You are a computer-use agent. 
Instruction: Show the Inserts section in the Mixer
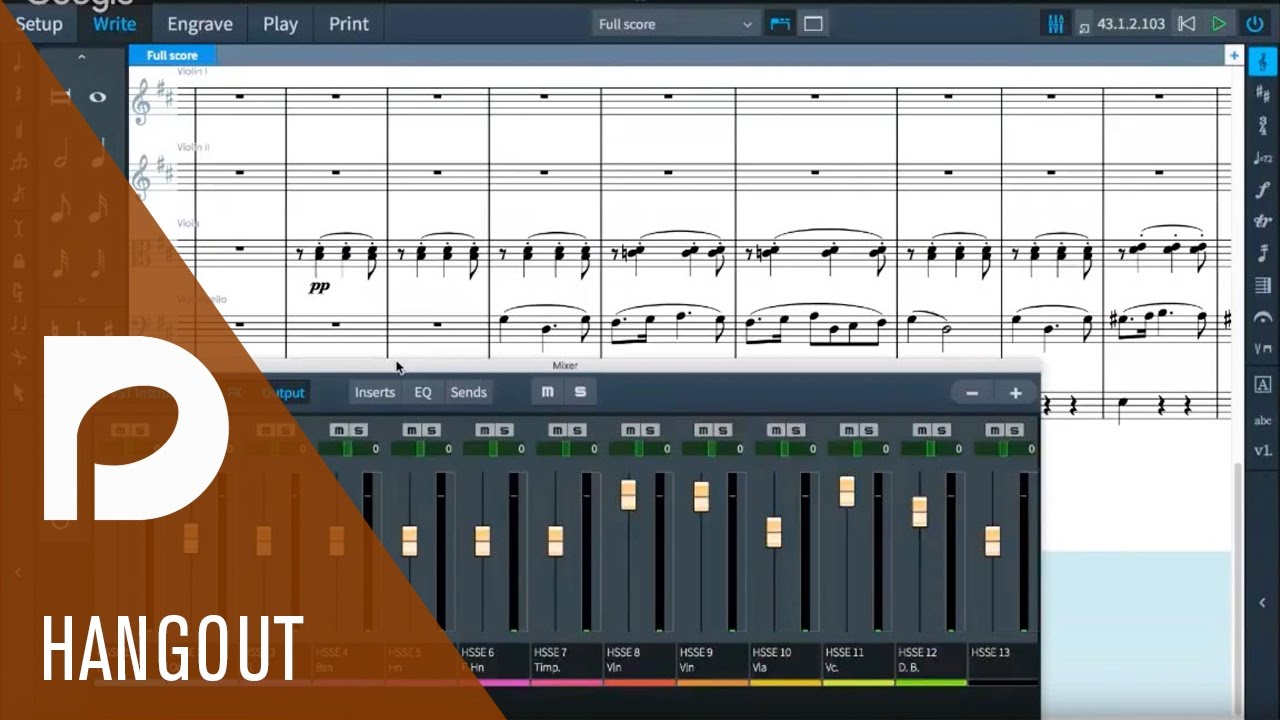point(375,393)
